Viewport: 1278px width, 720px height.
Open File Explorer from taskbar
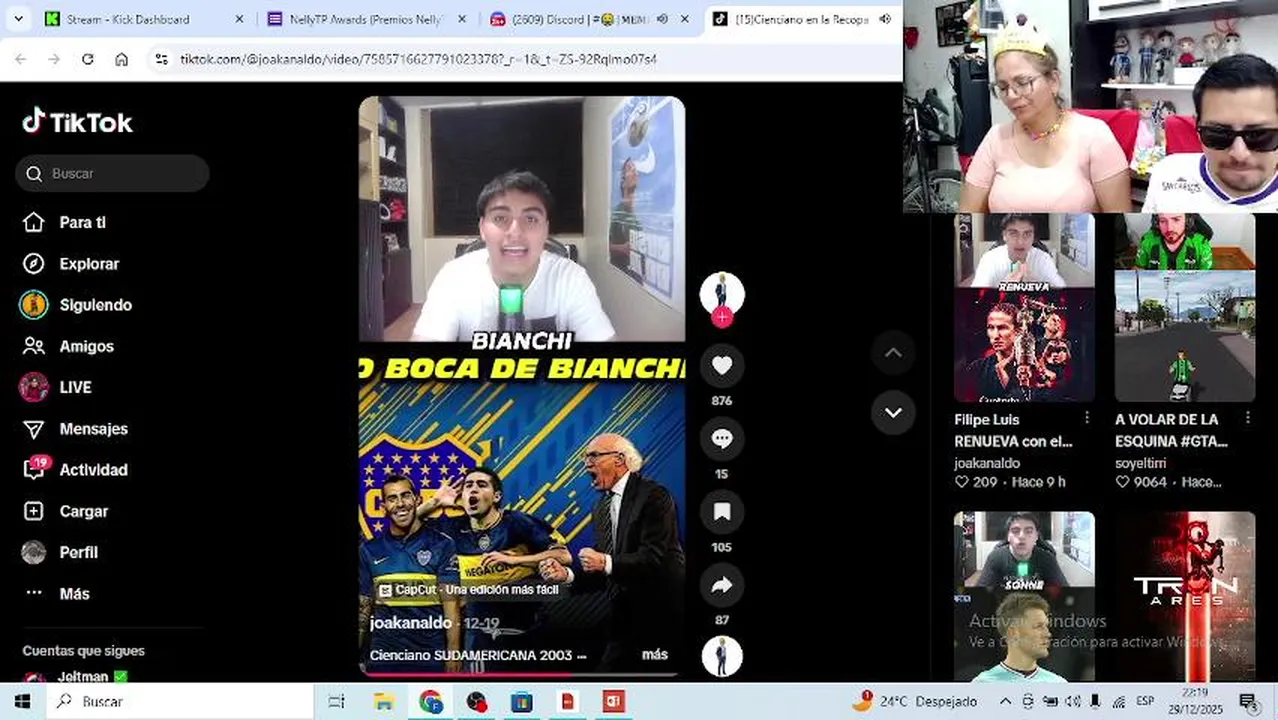pyautogui.click(x=384, y=701)
